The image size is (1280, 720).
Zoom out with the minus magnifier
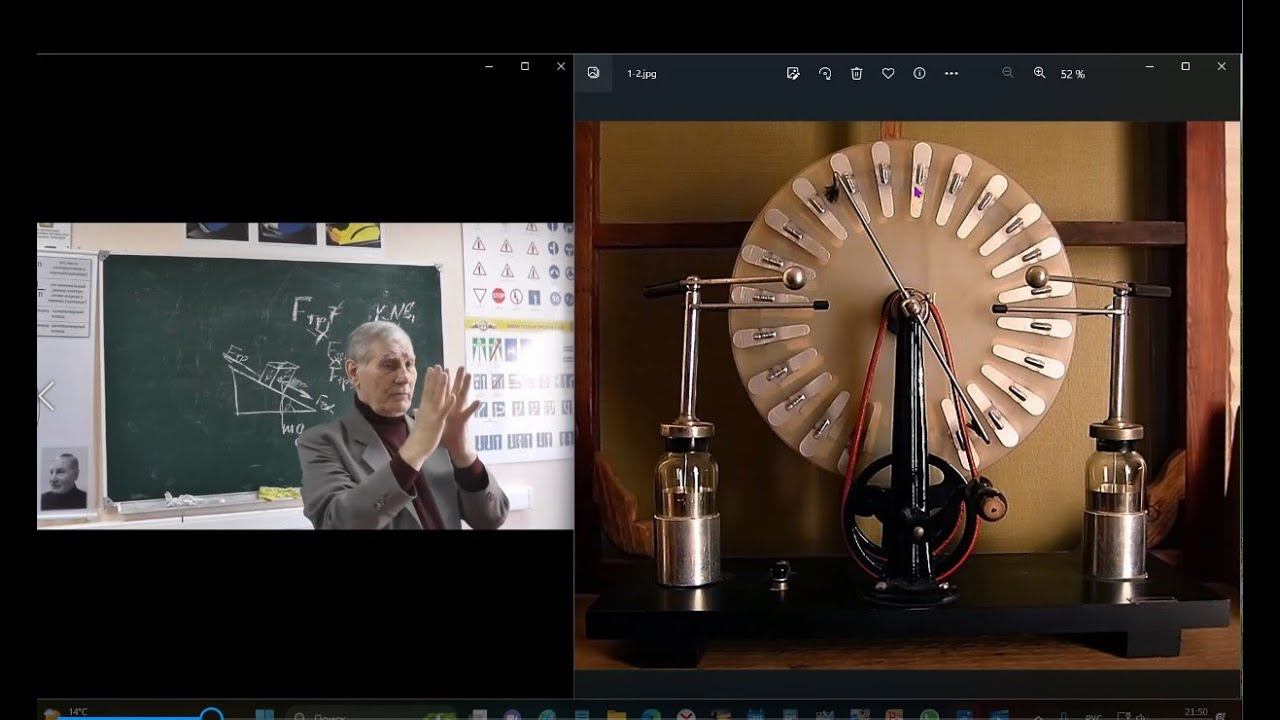[1008, 73]
